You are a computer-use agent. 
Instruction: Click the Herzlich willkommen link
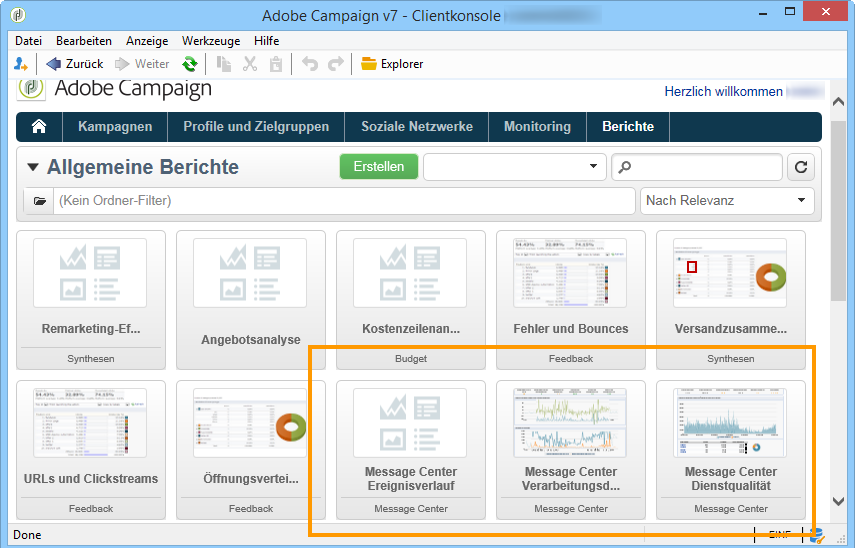click(x=723, y=92)
